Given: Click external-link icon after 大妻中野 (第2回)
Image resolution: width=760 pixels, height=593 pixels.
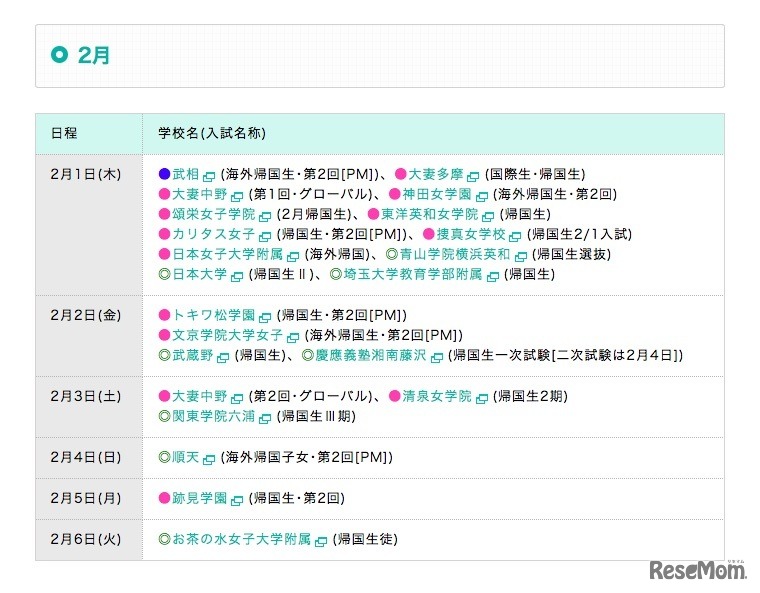Looking at the screenshot, I should [237, 398].
